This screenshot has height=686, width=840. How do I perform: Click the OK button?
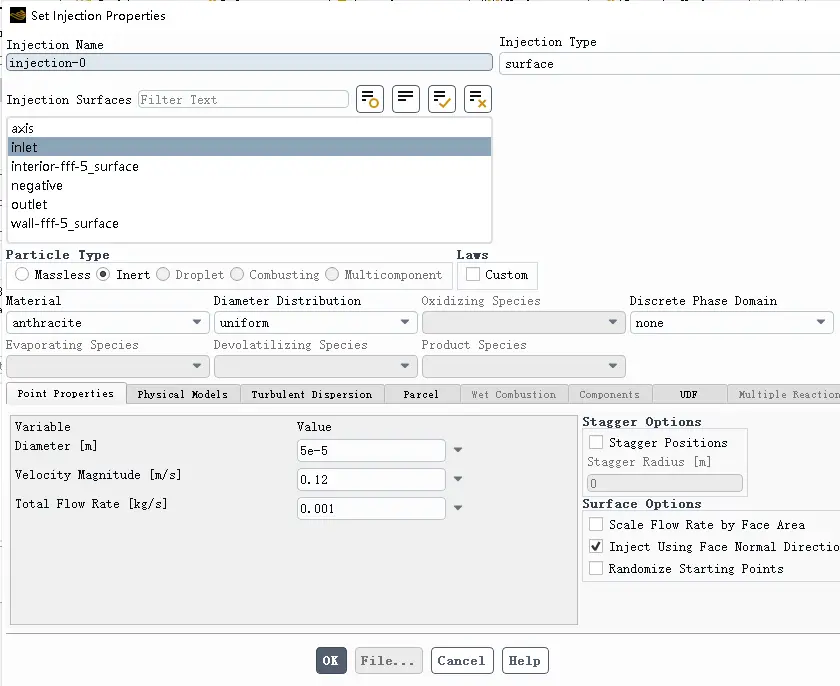click(331, 660)
